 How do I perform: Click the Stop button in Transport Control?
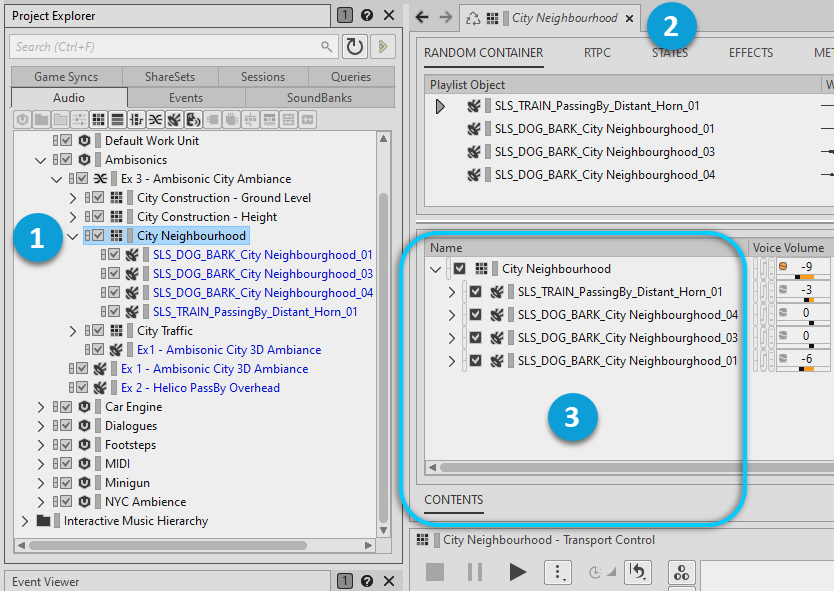pyautogui.click(x=435, y=572)
